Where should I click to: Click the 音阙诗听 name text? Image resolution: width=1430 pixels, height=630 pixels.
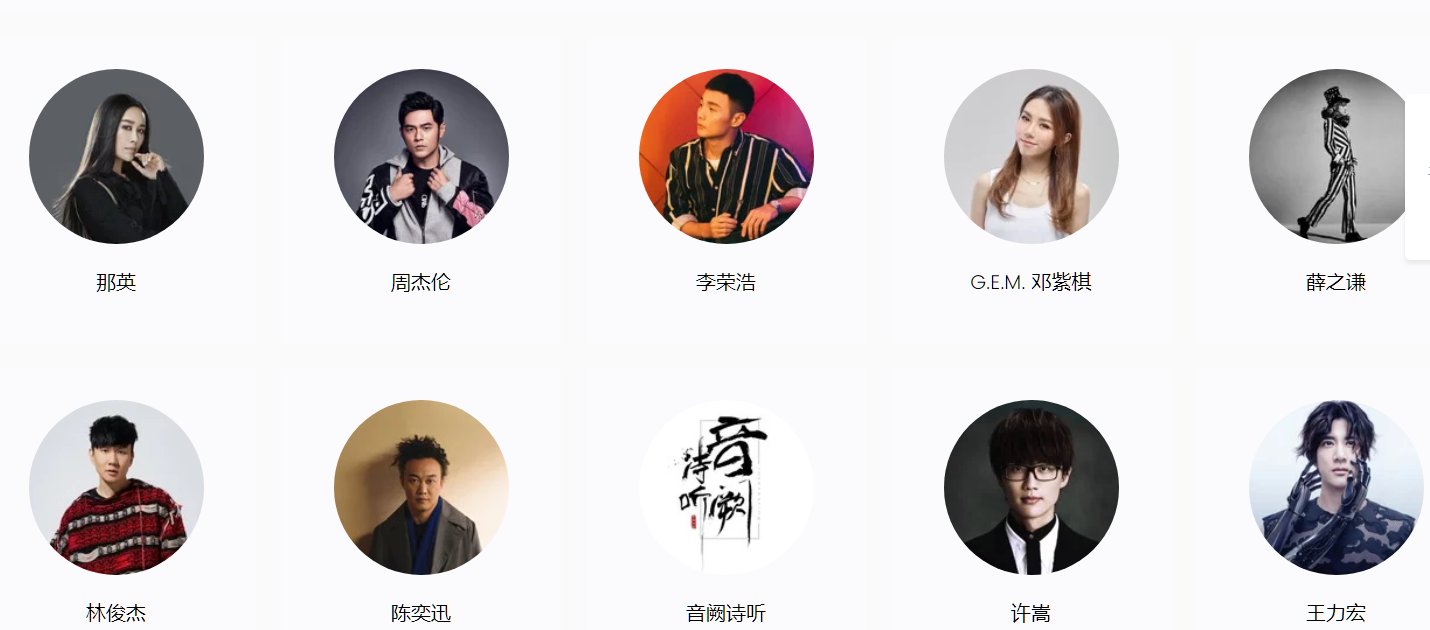tap(726, 614)
